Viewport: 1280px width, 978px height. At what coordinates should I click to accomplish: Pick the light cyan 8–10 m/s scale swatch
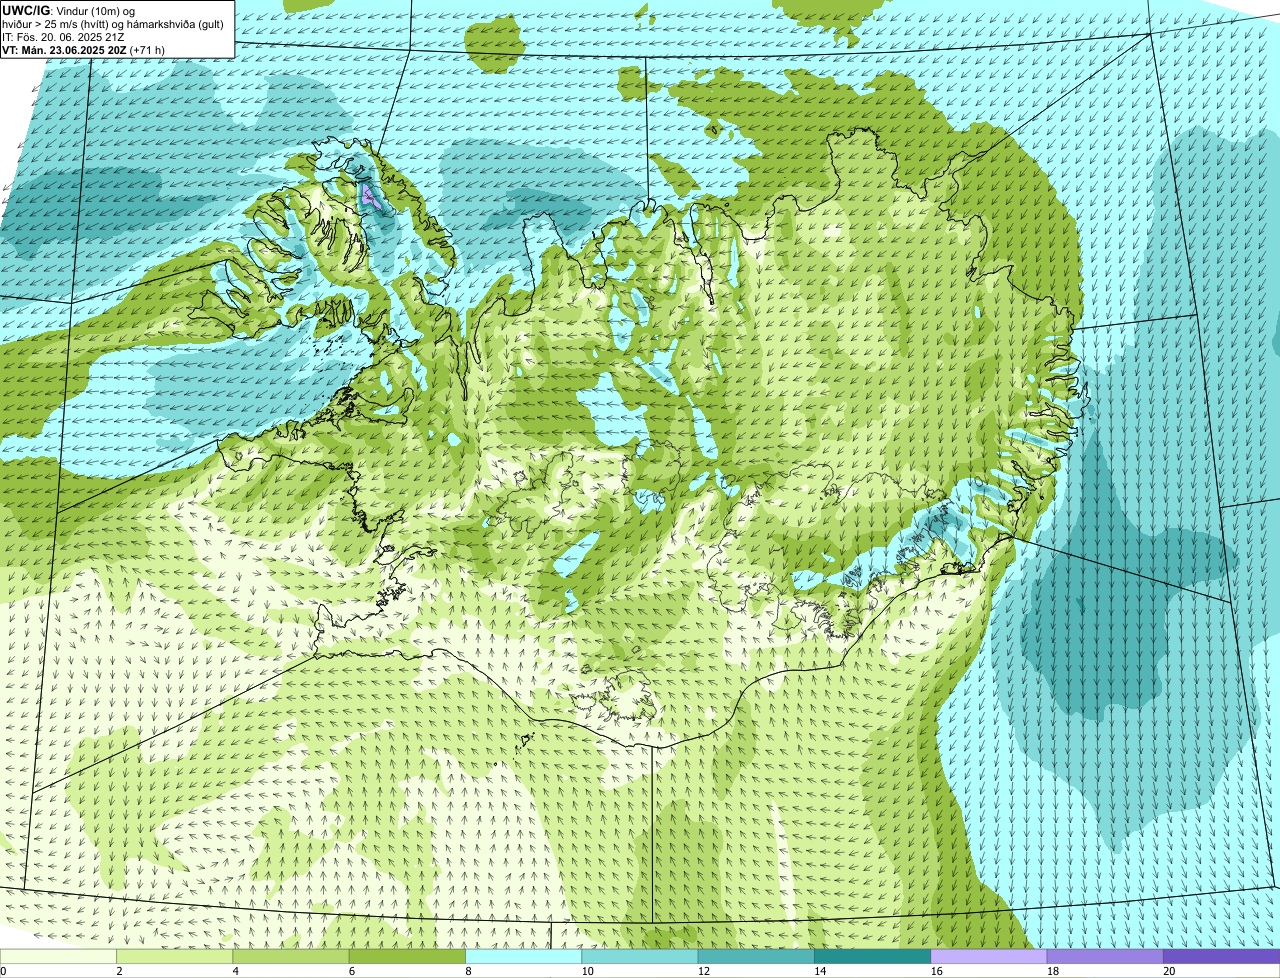(x=524, y=956)
